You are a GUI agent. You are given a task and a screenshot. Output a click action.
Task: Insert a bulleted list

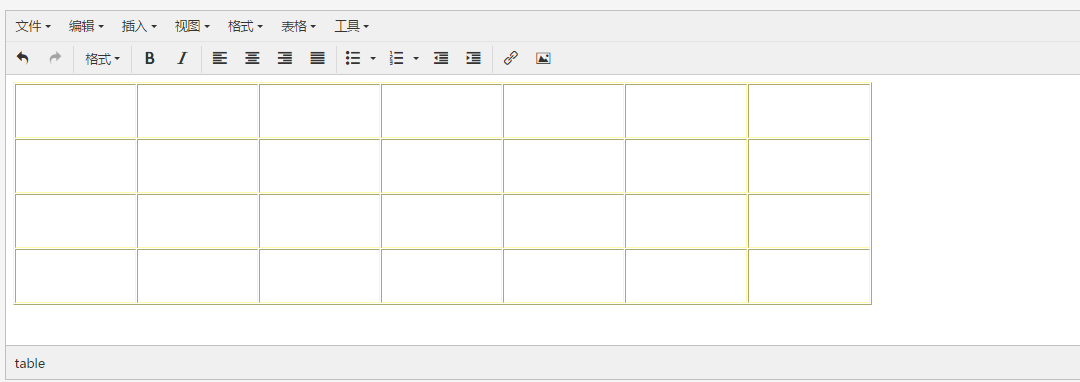tap(353, 59)
